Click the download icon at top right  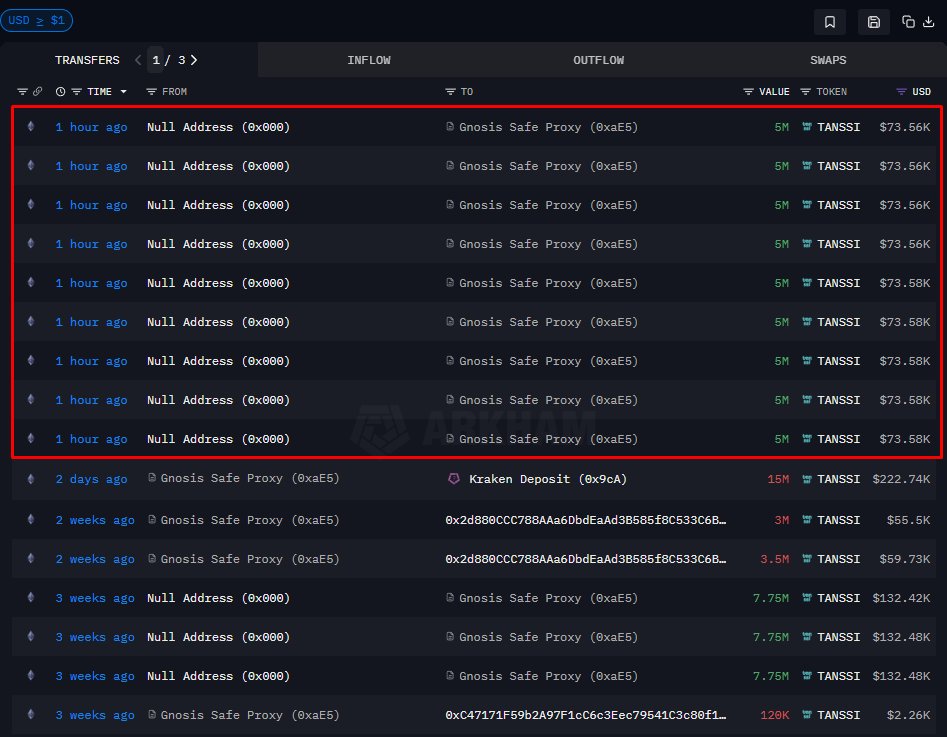tap(927, 21)
